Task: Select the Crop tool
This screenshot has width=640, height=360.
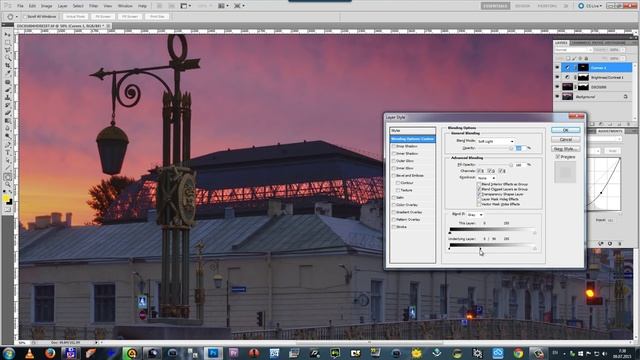Action: click(x=7, y=66)
